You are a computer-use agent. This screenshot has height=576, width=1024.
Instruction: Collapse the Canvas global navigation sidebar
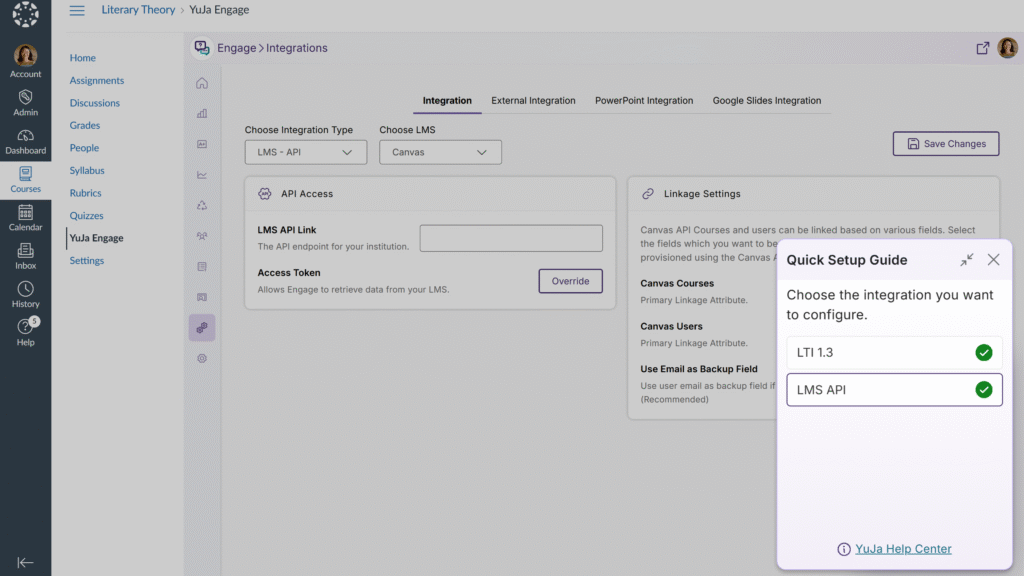click(x=25, y=562)
